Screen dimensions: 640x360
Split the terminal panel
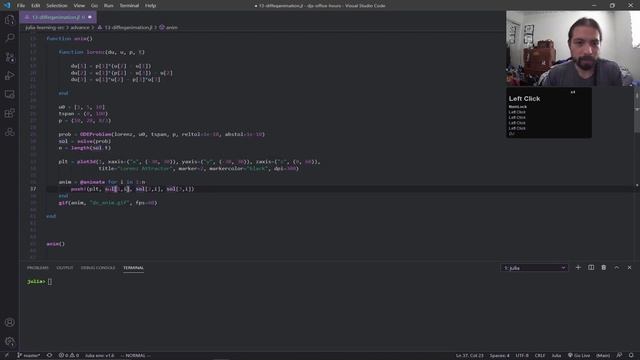click(591, 268)
